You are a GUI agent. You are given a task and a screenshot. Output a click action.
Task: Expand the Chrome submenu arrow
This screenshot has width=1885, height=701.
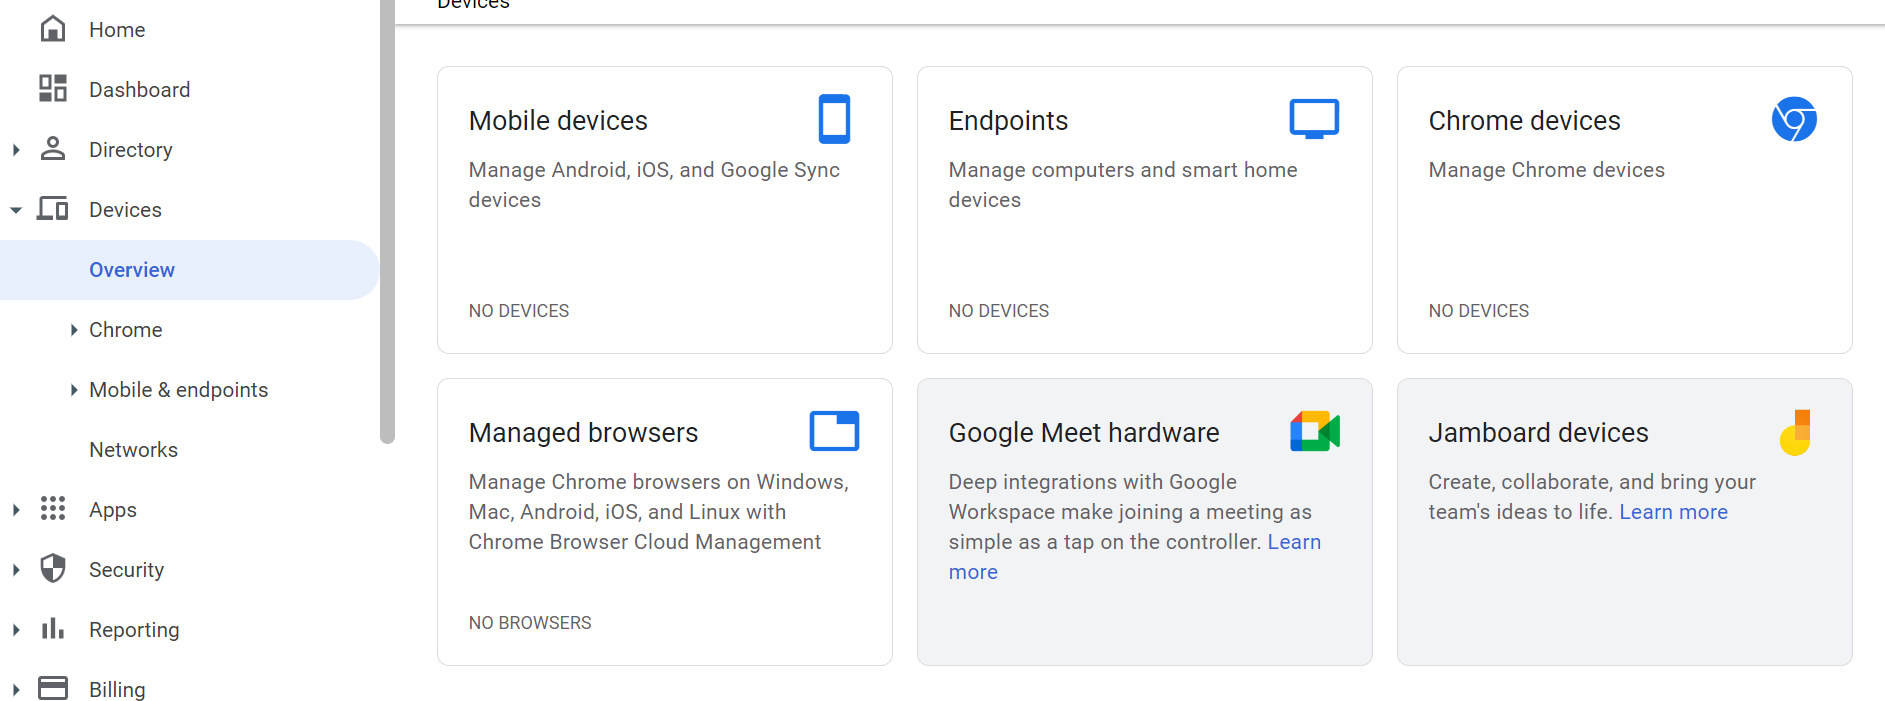73,330
